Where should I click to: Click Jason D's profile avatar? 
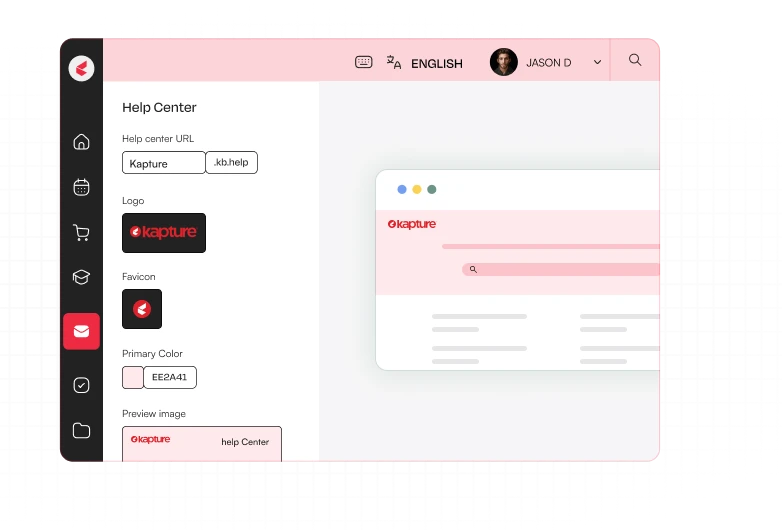[x=504, y=62]
